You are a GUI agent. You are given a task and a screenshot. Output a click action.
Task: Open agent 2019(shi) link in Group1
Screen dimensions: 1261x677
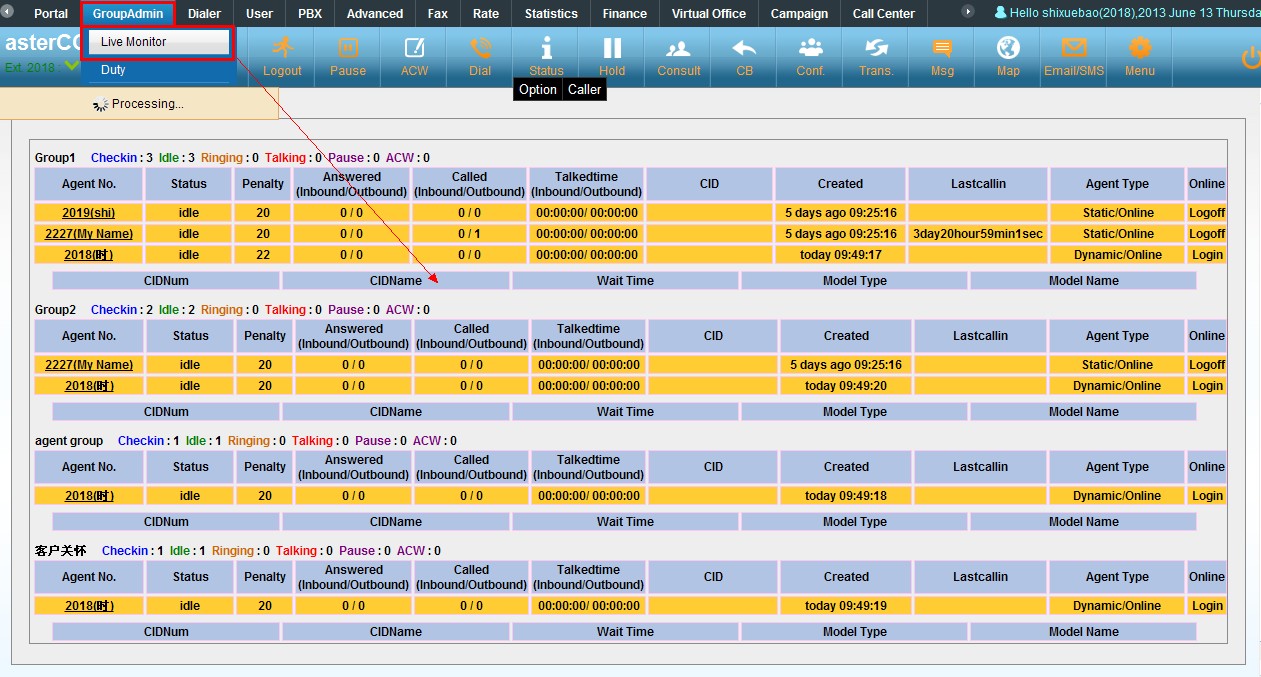pyautogui.click(x=90, y=213)
